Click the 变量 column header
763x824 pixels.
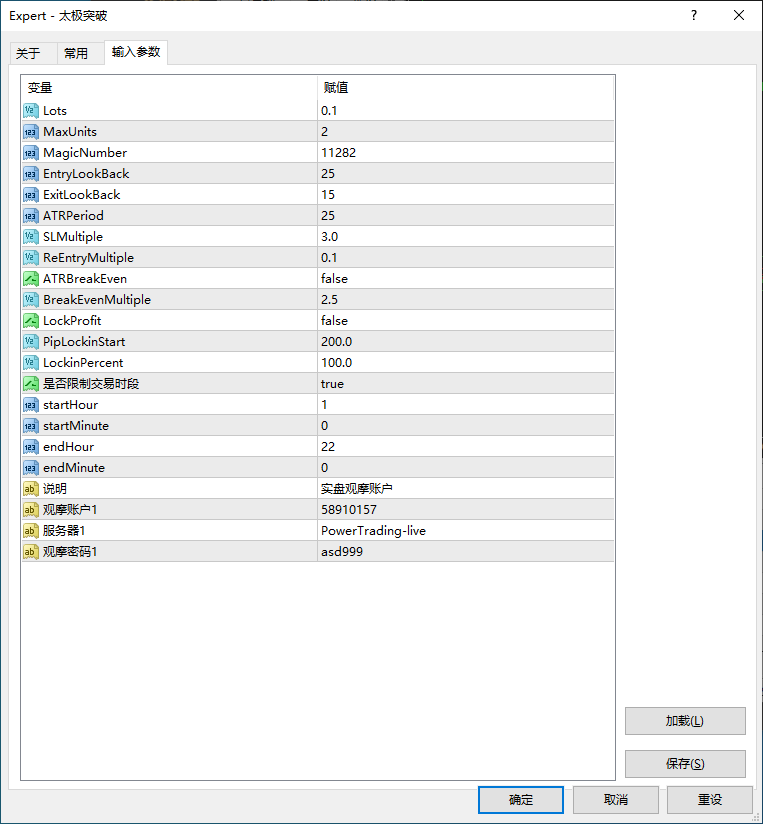(169, 88)
